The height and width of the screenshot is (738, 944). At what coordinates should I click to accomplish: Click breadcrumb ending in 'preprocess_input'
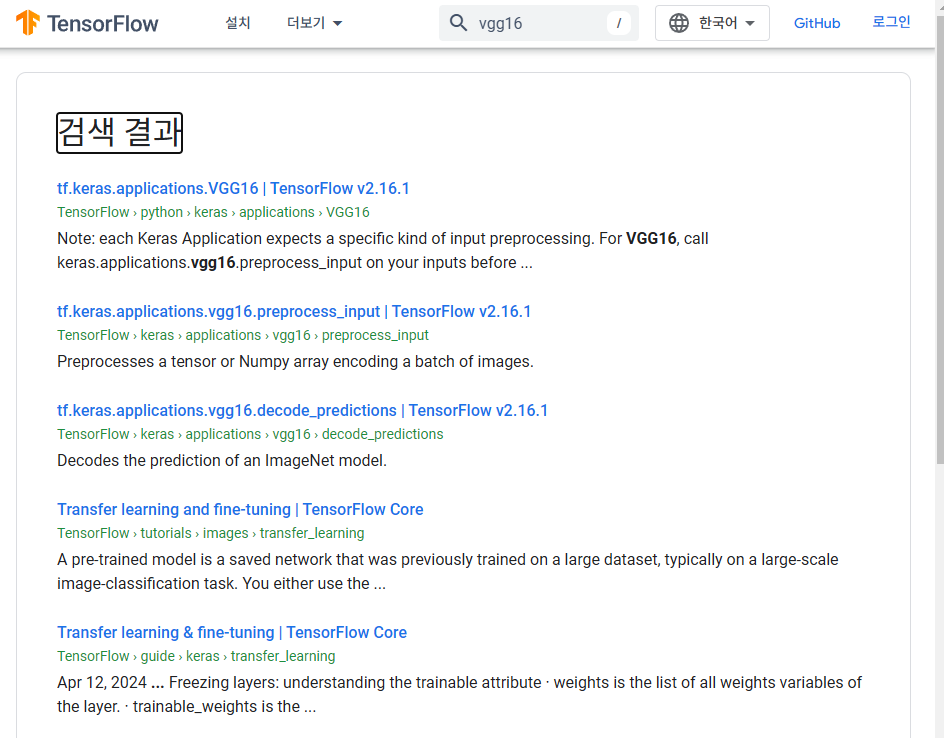click(243, 335)
